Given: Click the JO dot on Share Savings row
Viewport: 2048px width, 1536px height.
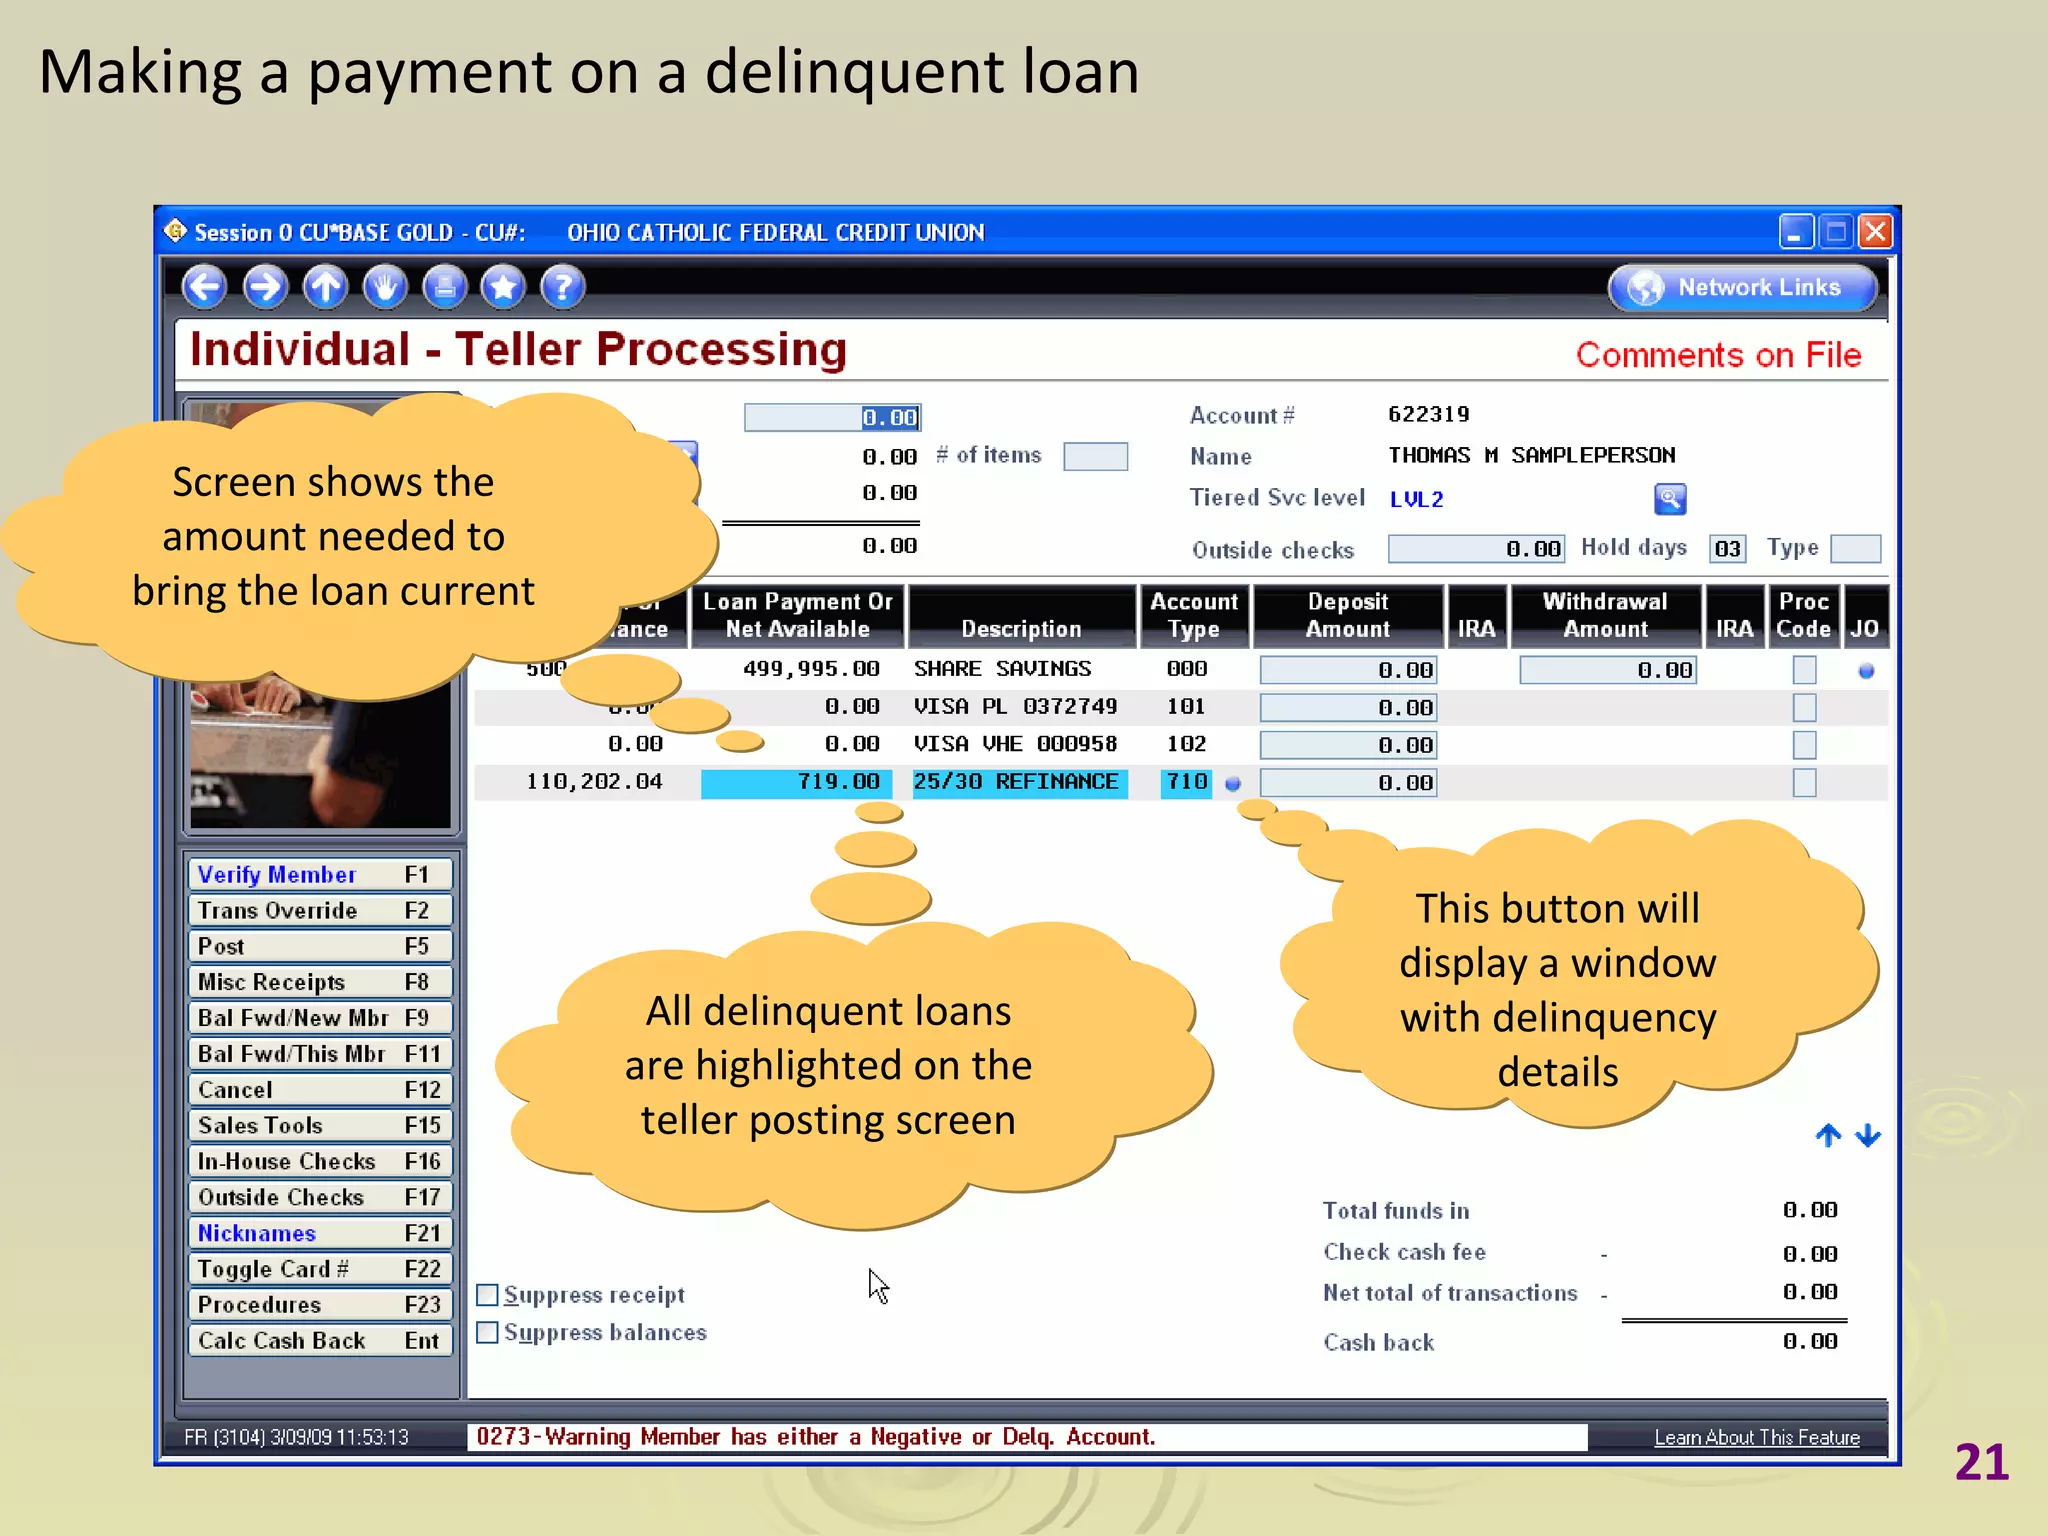Looking at the screenshot, I should [1866, 671].
